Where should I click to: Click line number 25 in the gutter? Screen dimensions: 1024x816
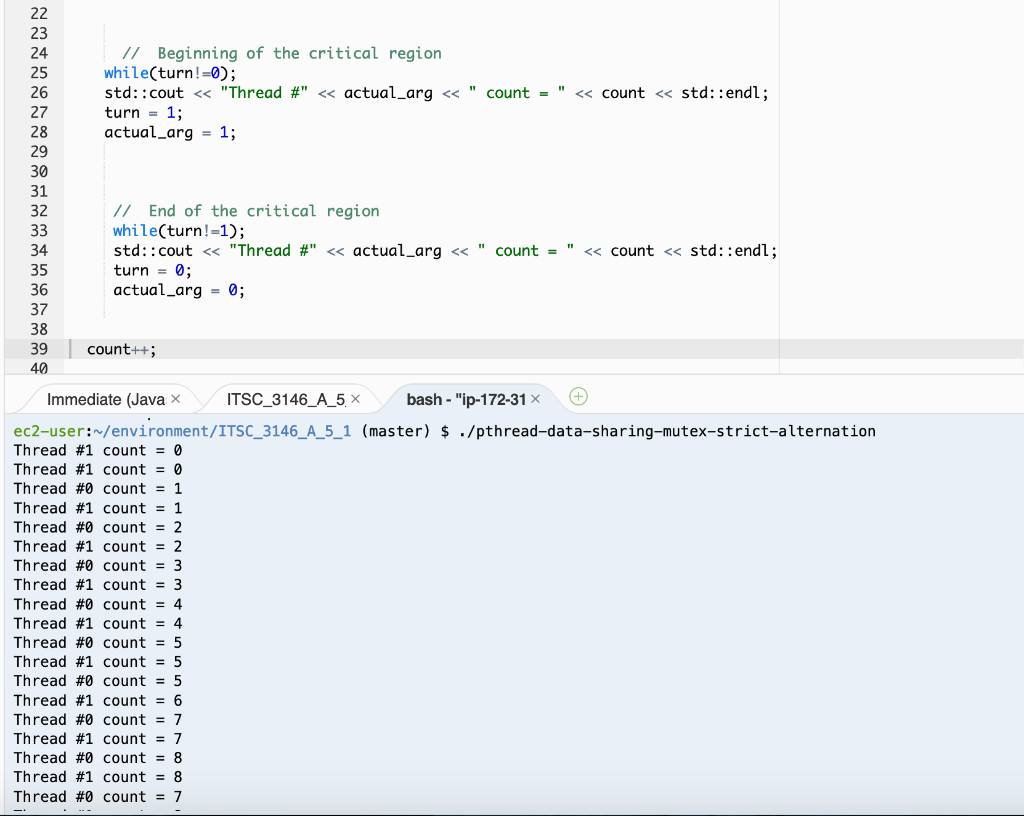[x=37, y=73]
